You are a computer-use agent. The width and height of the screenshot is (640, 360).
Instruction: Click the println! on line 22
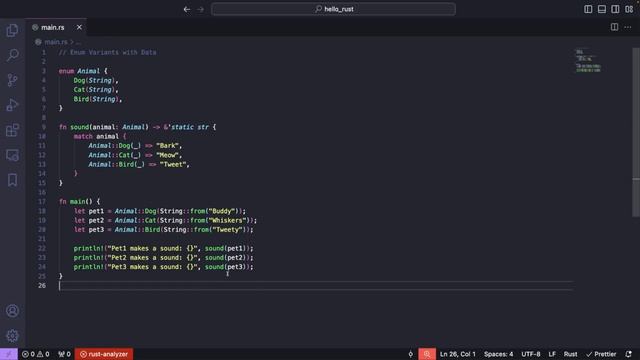pyautogui.click(x=89, y=248)
